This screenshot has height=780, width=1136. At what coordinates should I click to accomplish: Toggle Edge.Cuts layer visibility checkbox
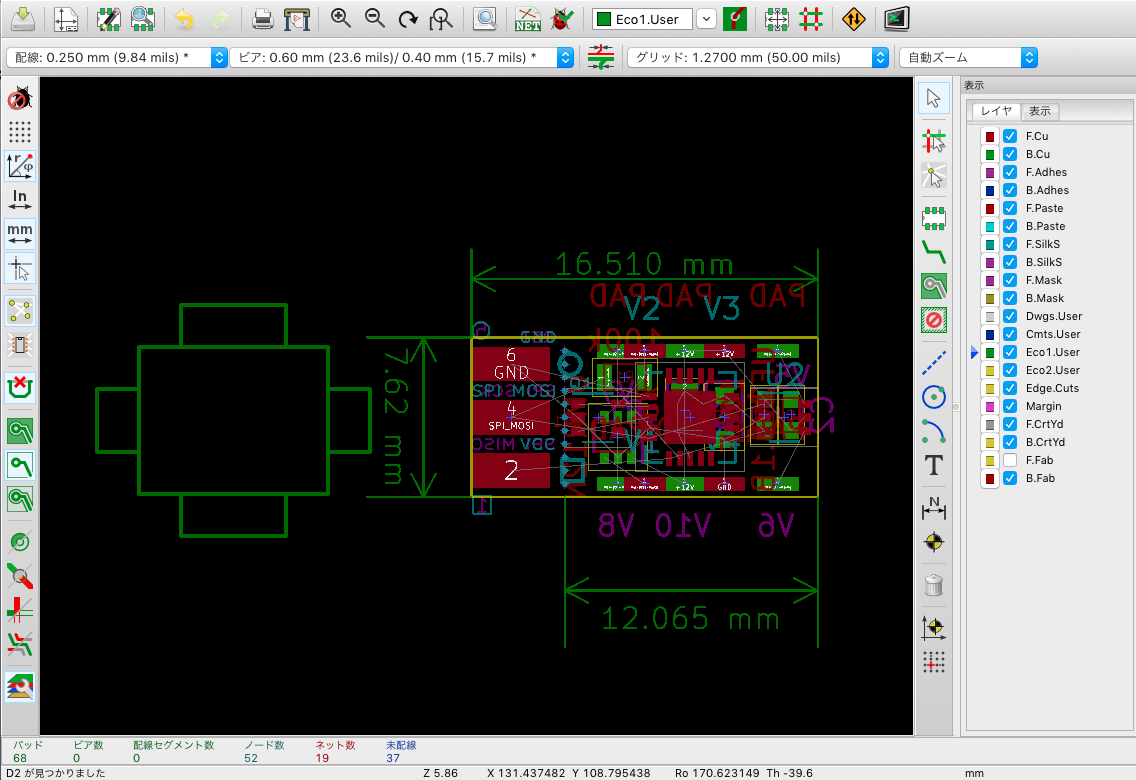coord(1010,388)
